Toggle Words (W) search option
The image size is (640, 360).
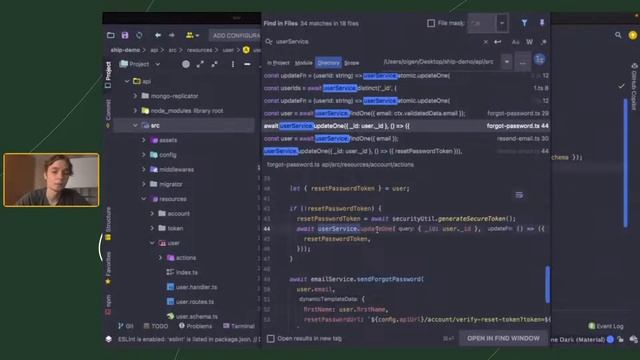pos(529,42)
